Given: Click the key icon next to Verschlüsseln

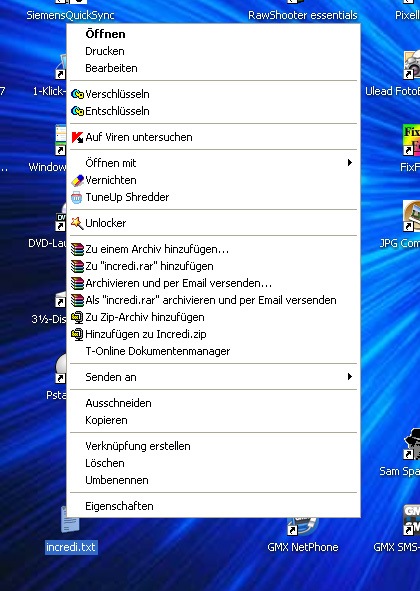Looking at the screenshot, I should tap(77, 94).
